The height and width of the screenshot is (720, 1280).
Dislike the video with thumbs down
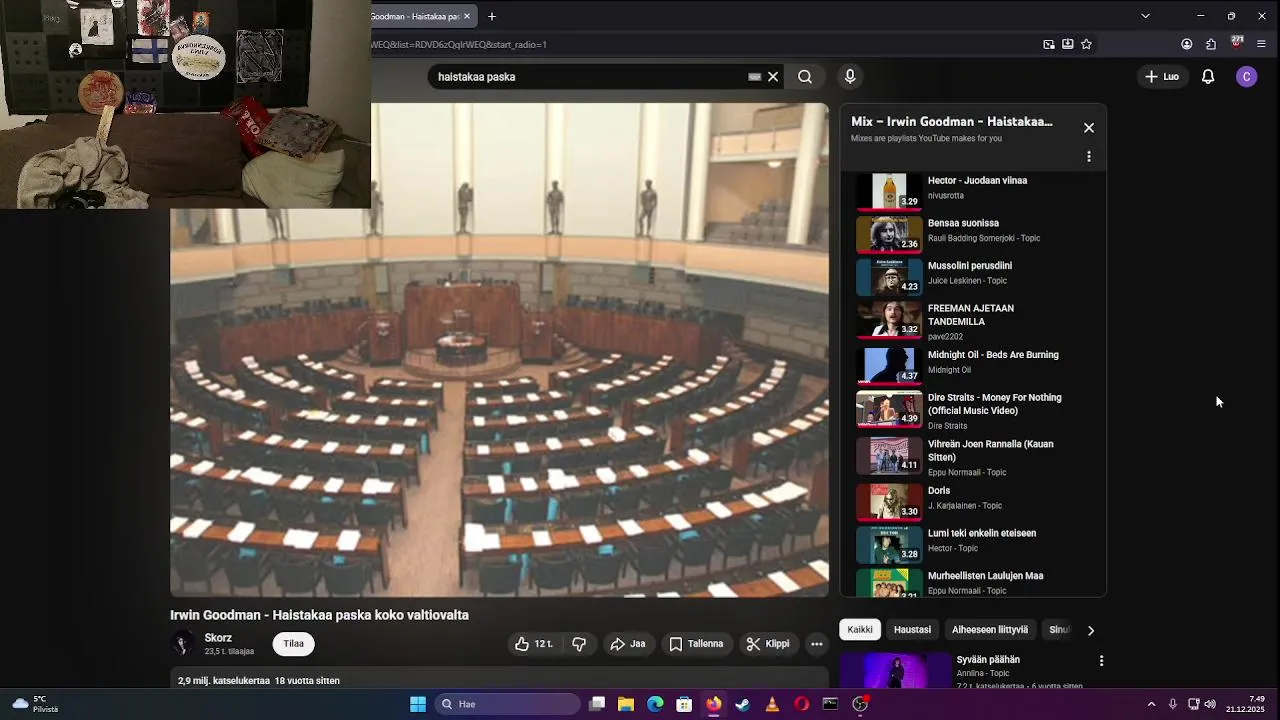(579, 644)
